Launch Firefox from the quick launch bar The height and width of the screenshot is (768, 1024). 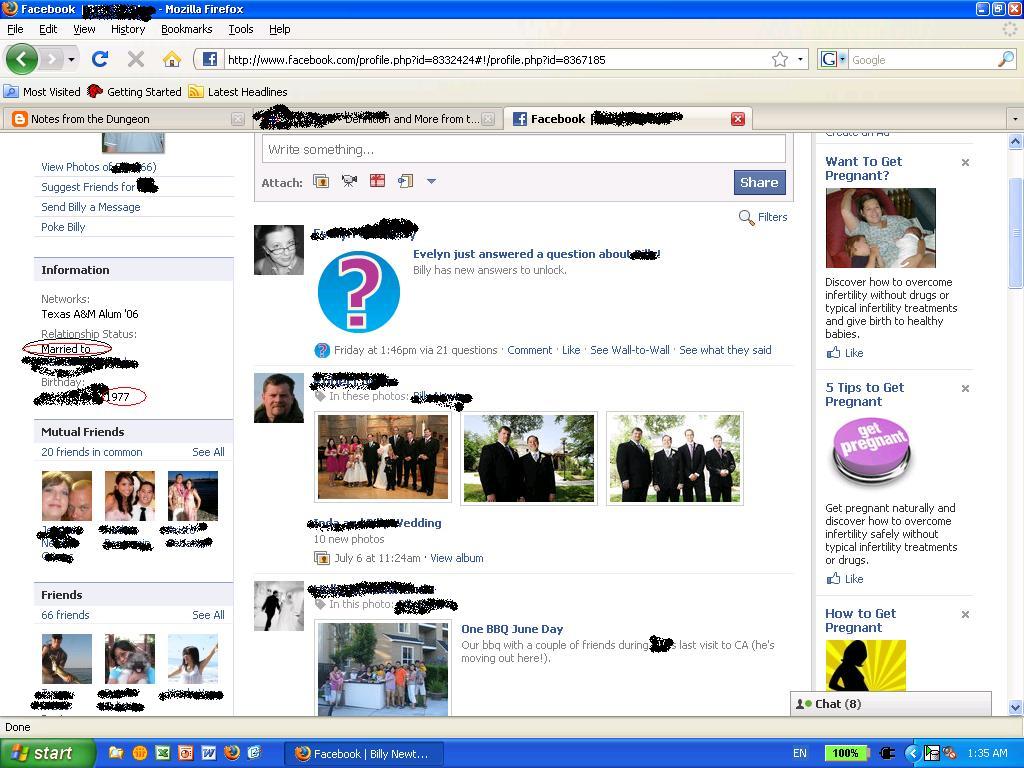pos(232,753)
